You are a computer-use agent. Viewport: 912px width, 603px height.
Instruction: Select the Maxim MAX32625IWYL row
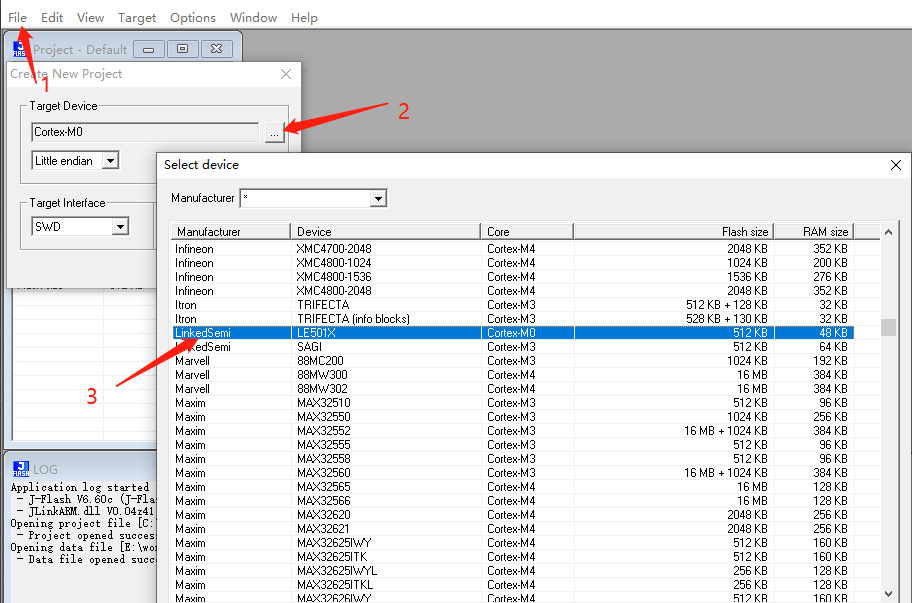click(x=514, y=571)
